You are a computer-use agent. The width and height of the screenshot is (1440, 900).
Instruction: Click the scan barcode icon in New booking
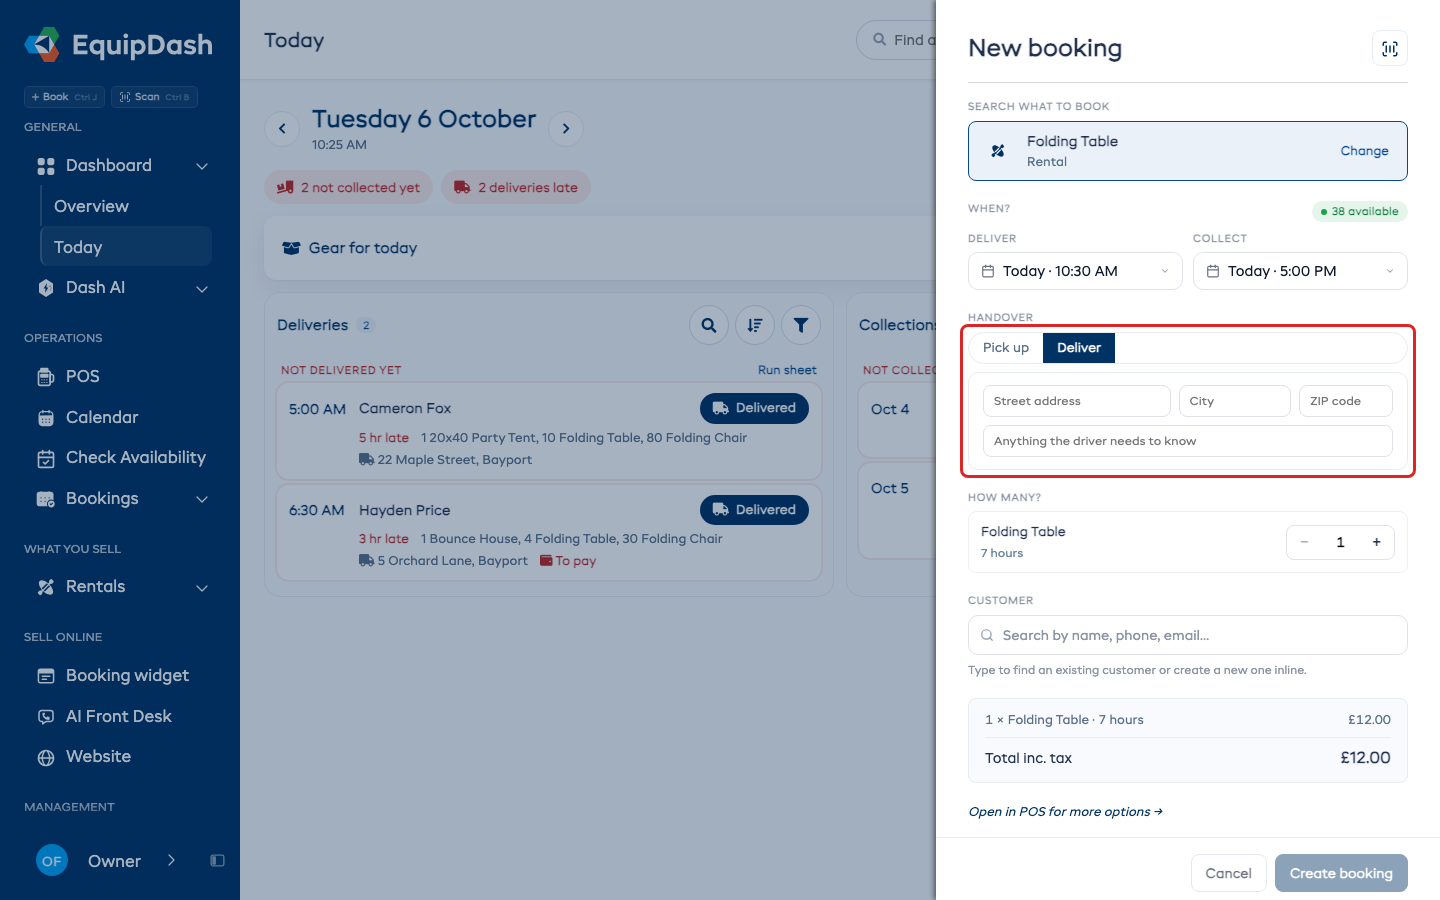click(x=1390, y=49)
